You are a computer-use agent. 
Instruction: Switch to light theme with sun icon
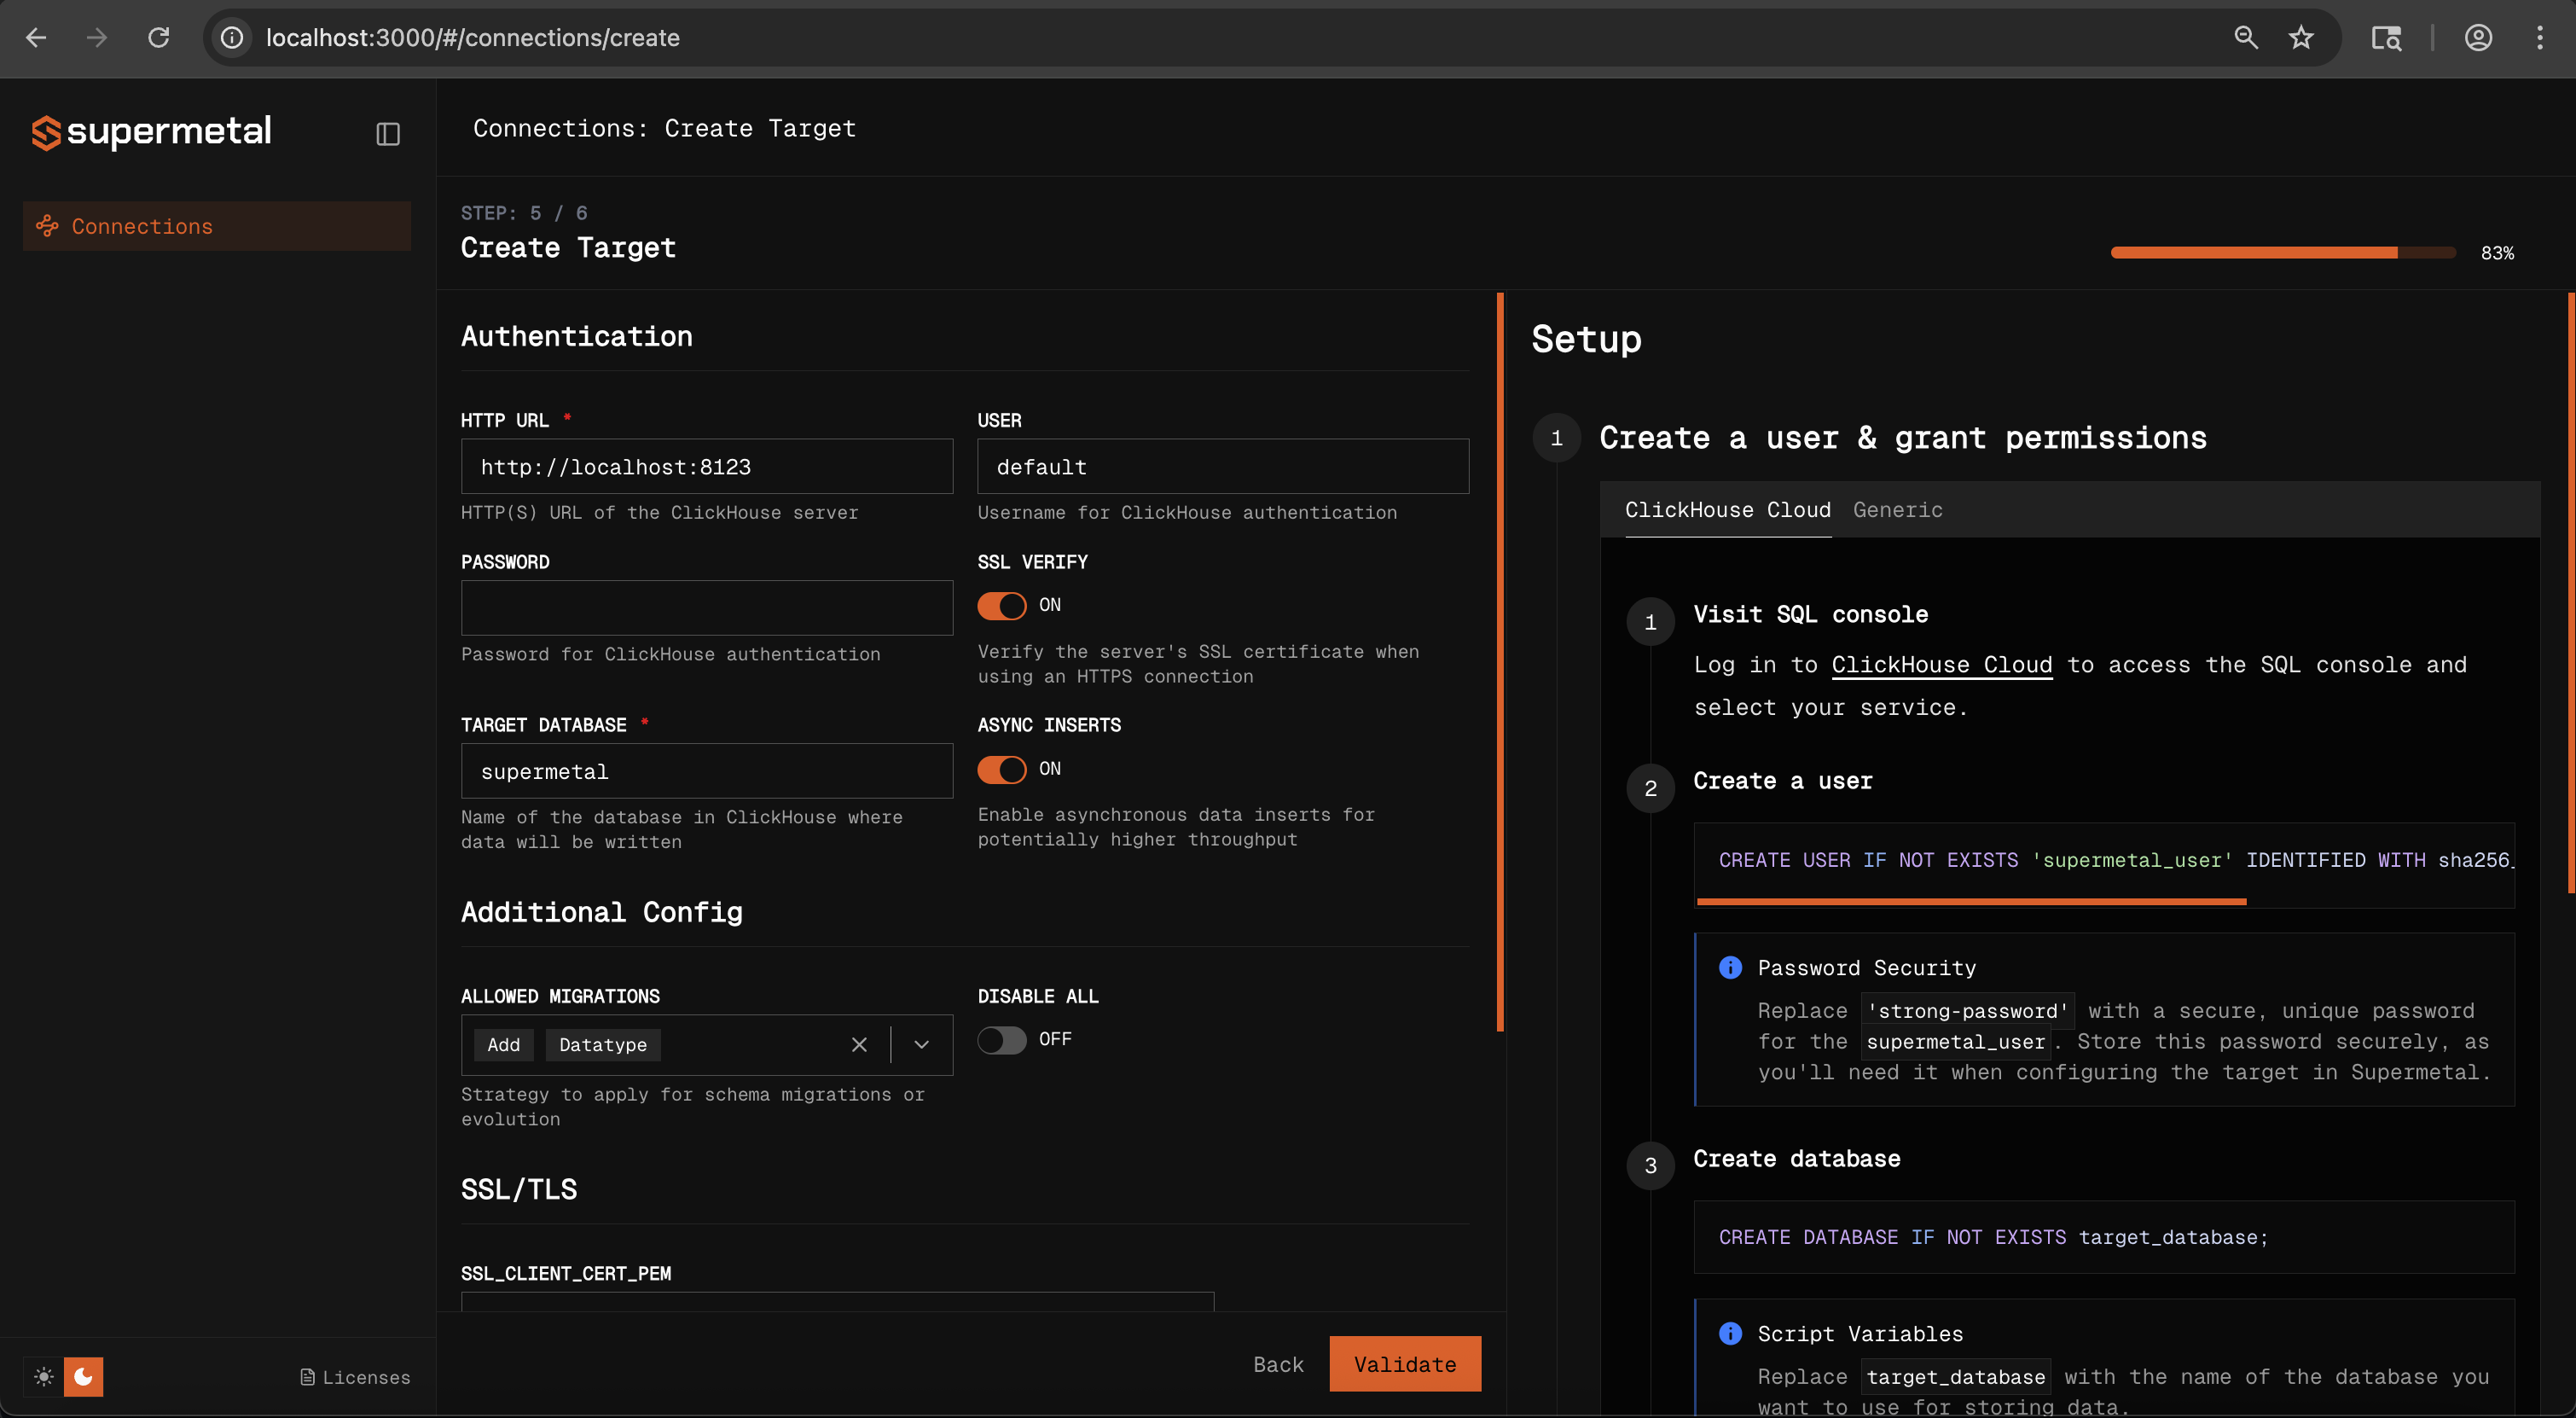point(44,1377)
